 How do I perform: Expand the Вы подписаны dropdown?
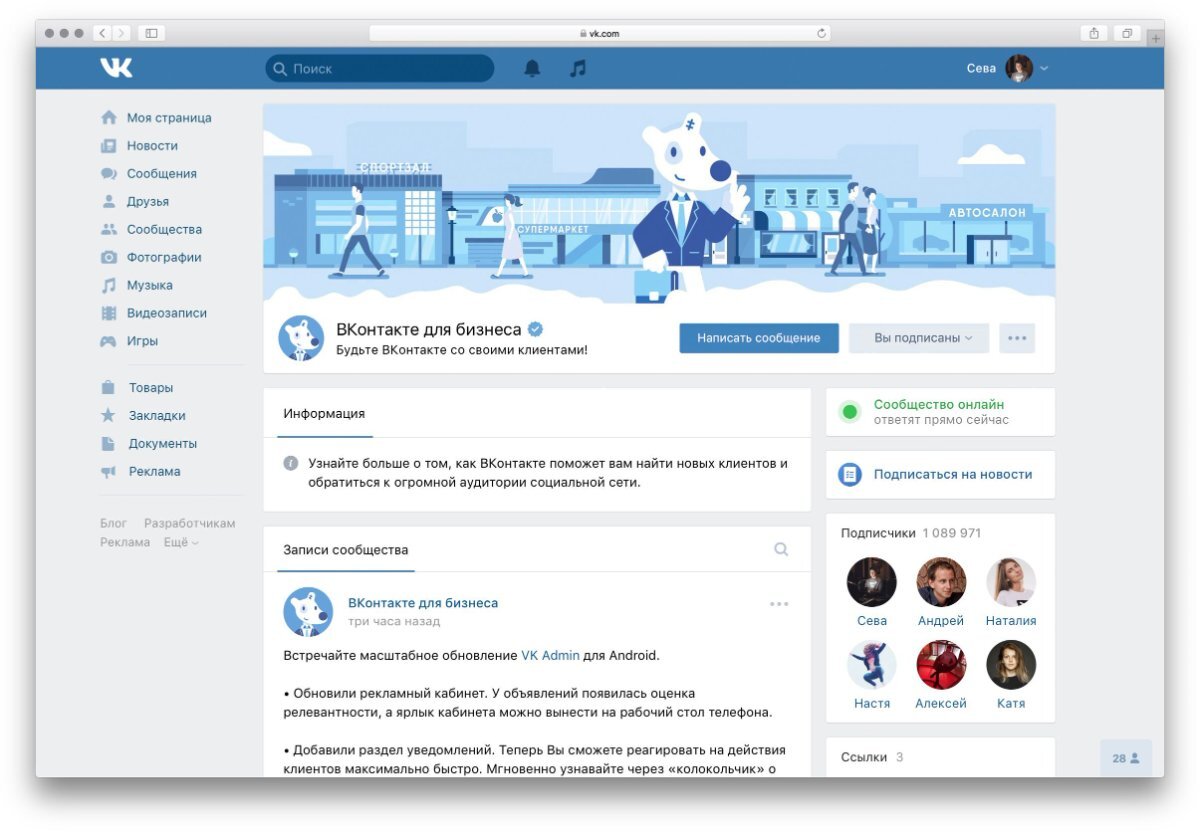tap(917, 338)
